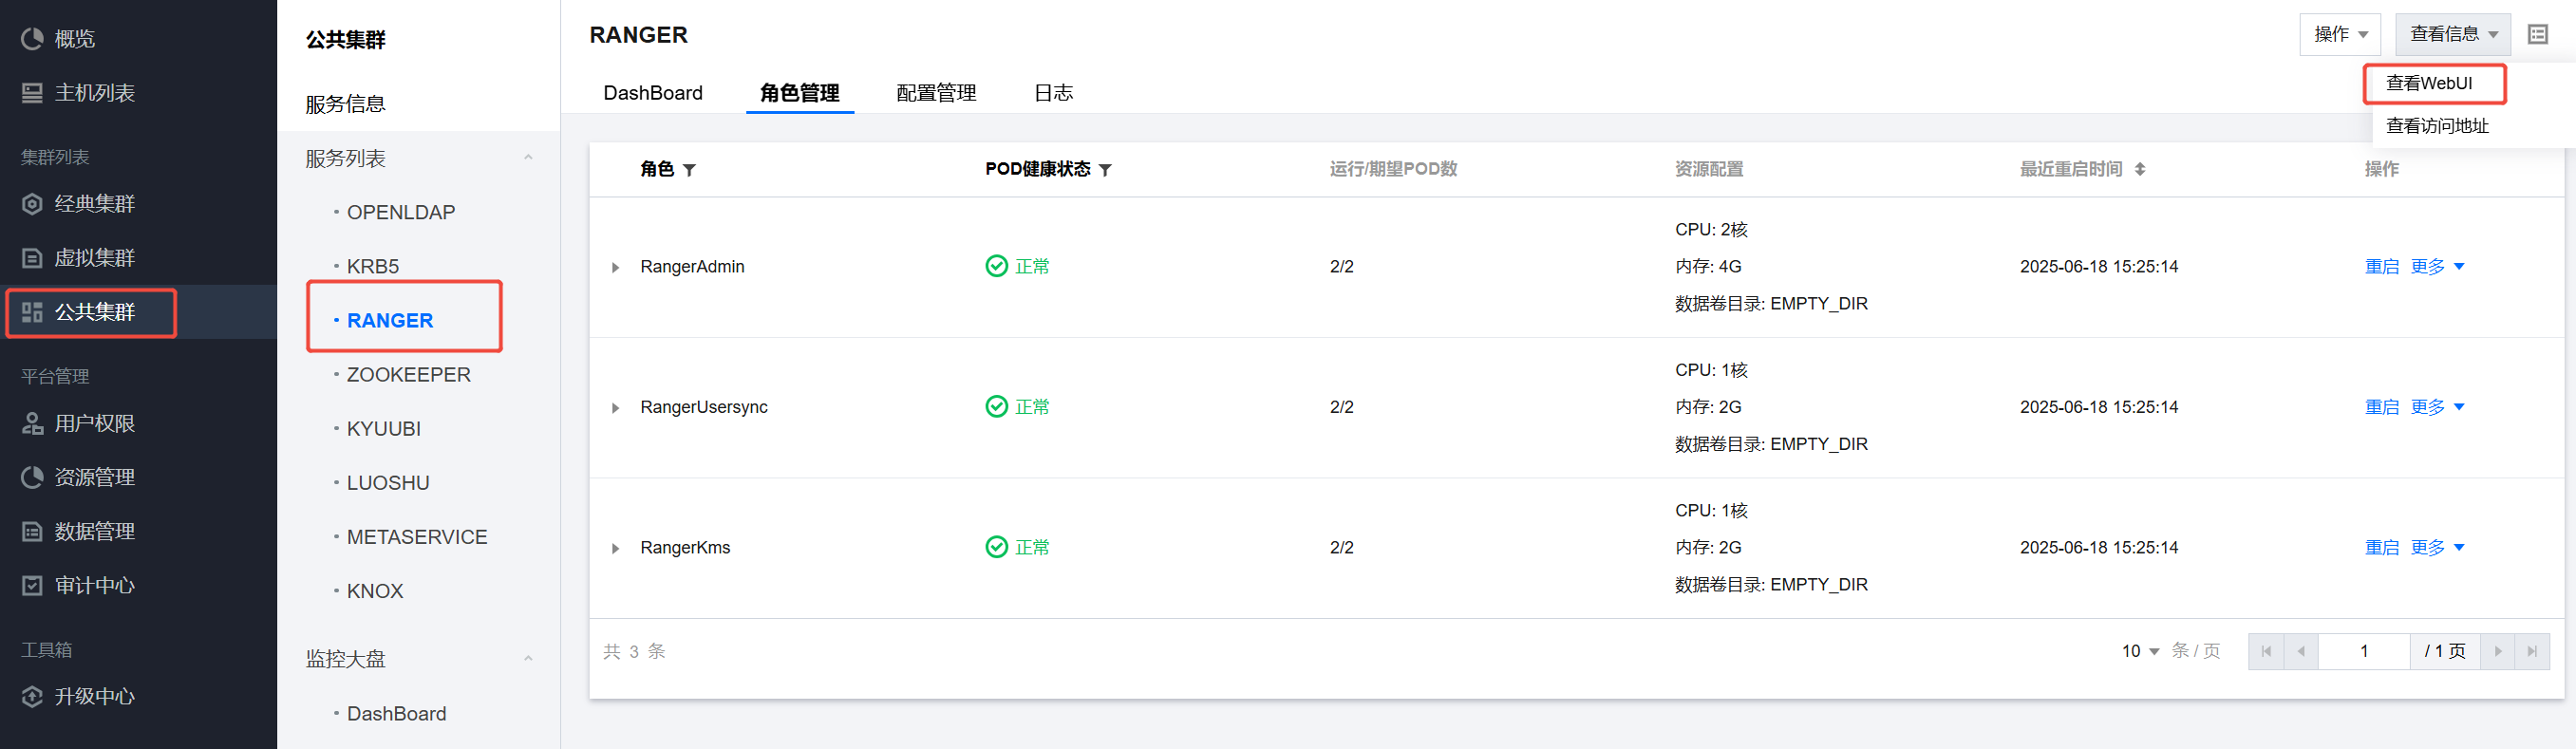
Task: Sort by 最近重启时间 using the sort arrows
Action: point(2139,169)
